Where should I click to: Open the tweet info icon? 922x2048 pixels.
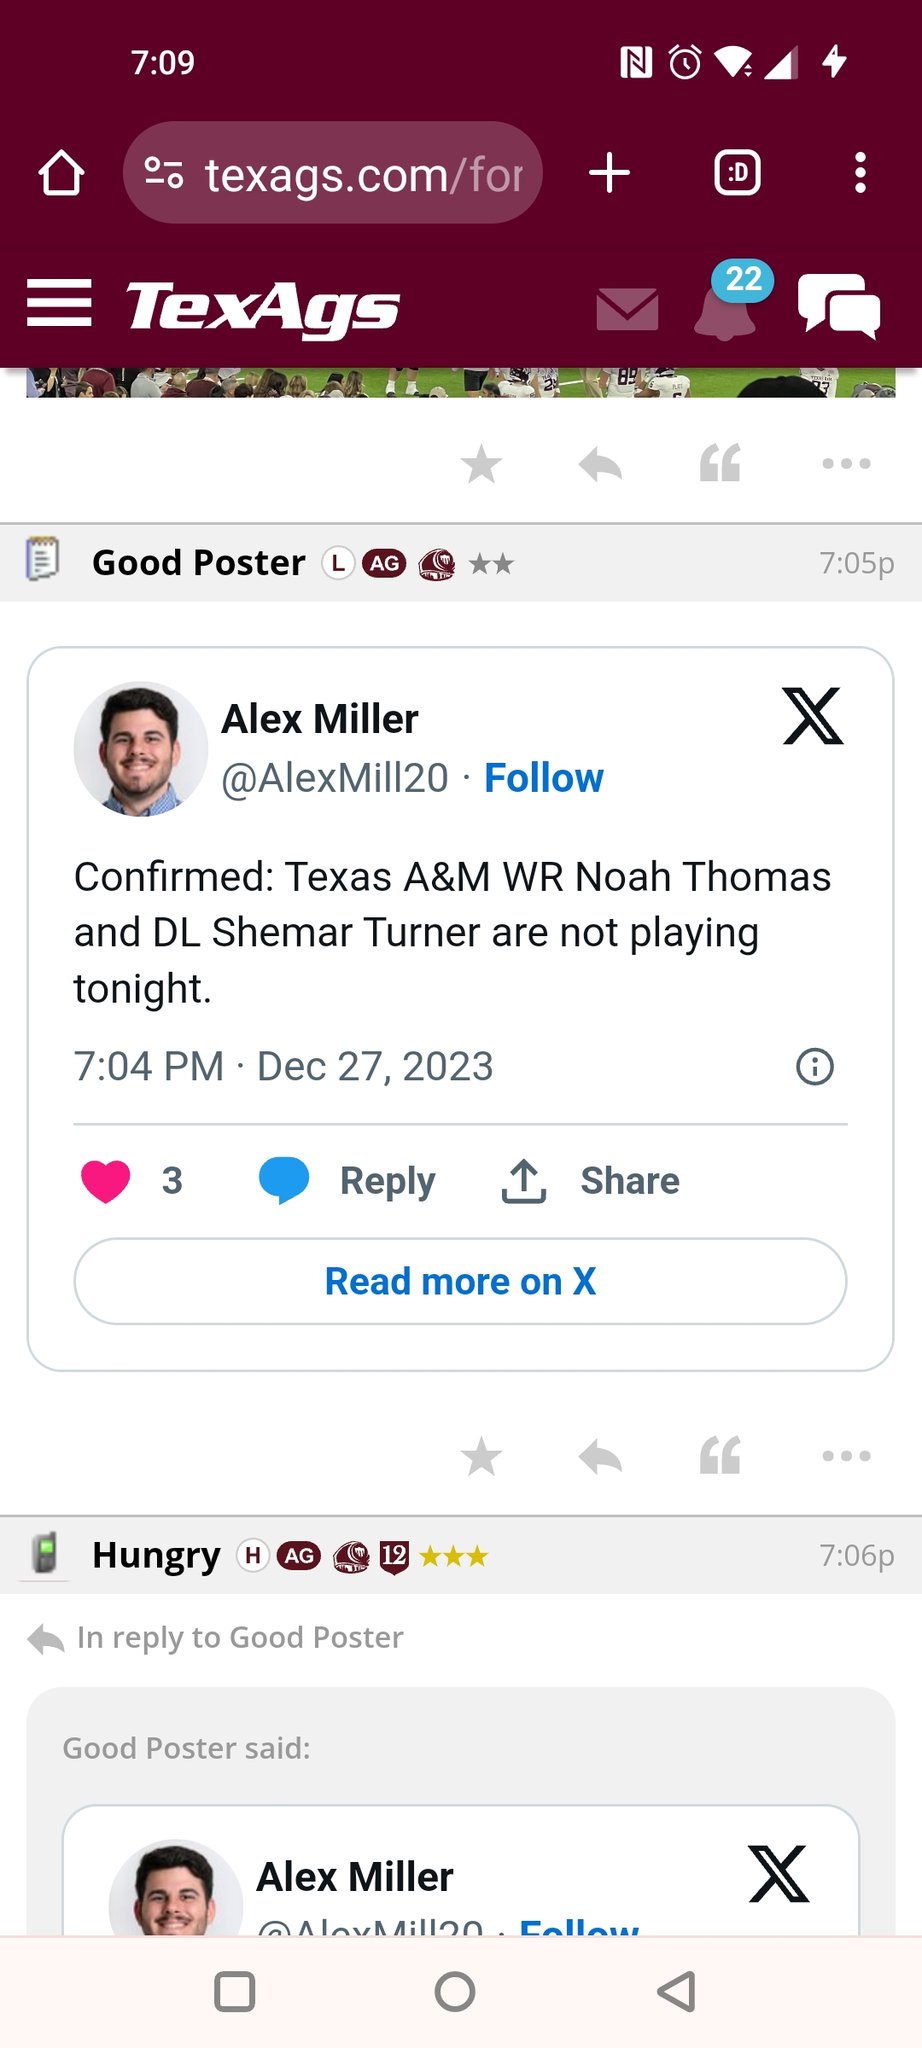point(814,1067)
